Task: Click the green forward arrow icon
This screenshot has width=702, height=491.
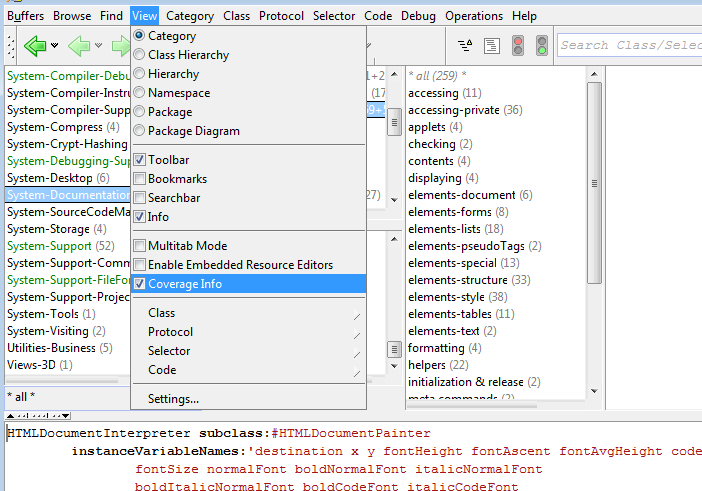Action: coord(121,45)
